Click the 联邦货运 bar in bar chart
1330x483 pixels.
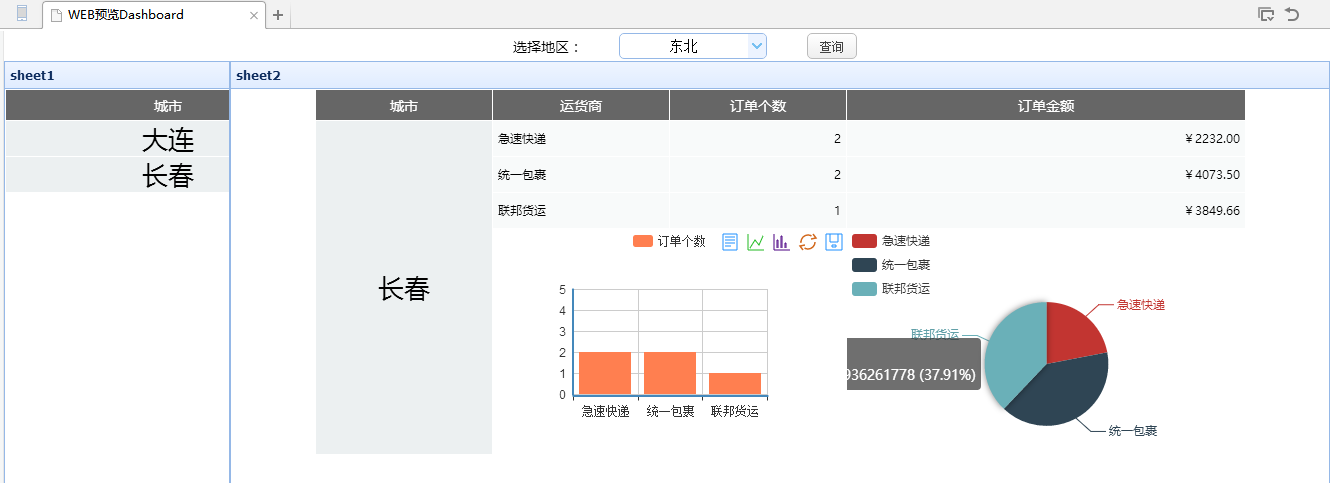735,383
